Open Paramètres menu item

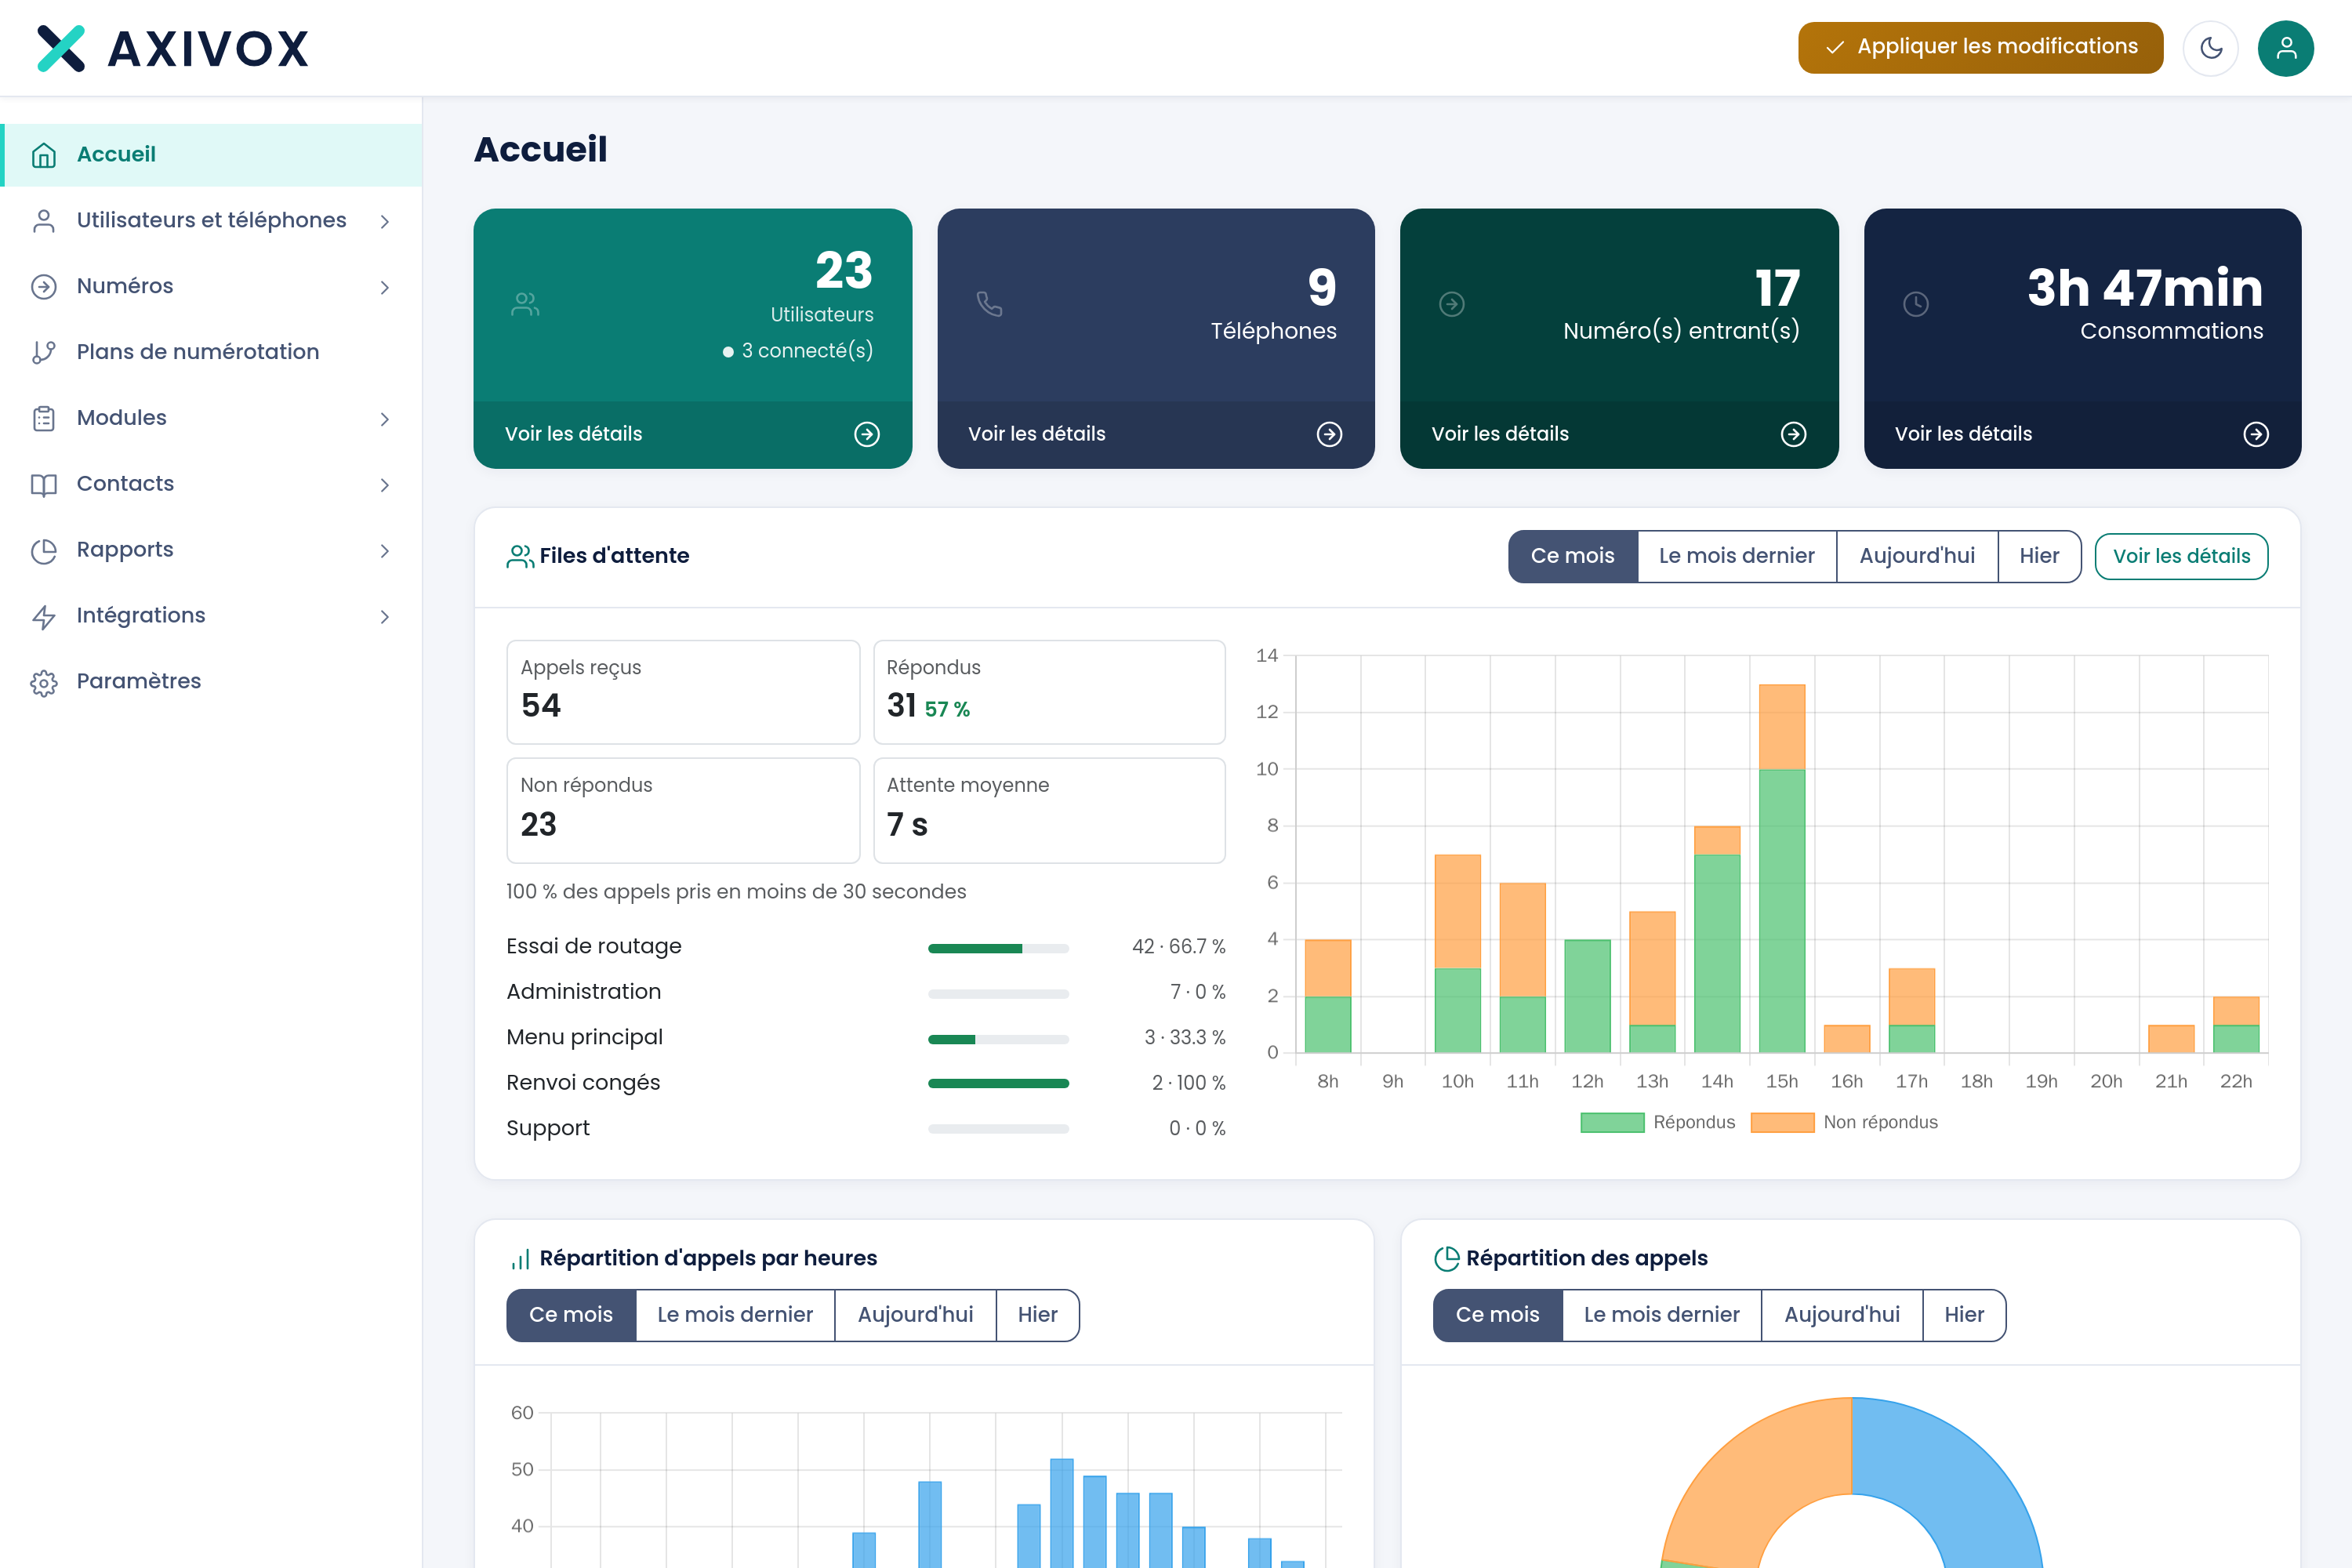pos(211,681)
